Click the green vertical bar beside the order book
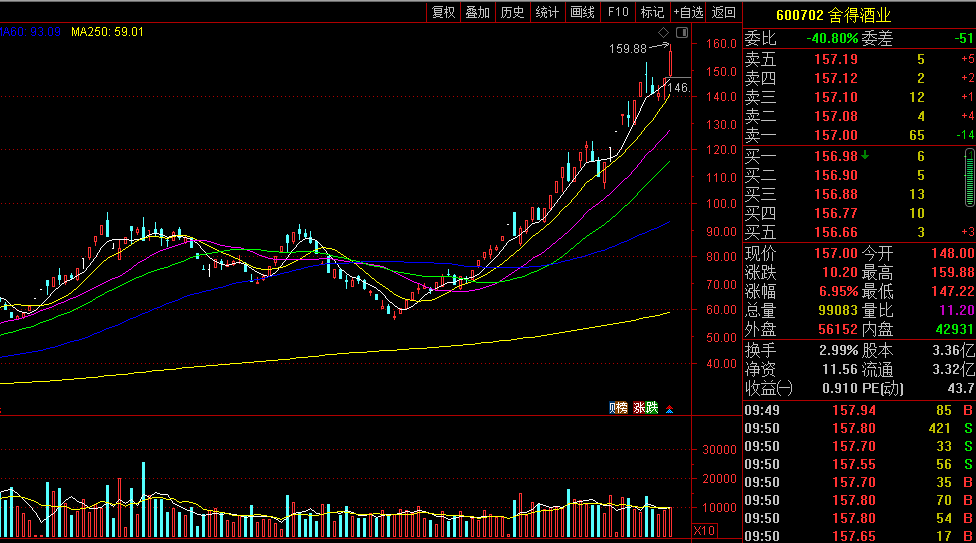 point(970,177)
